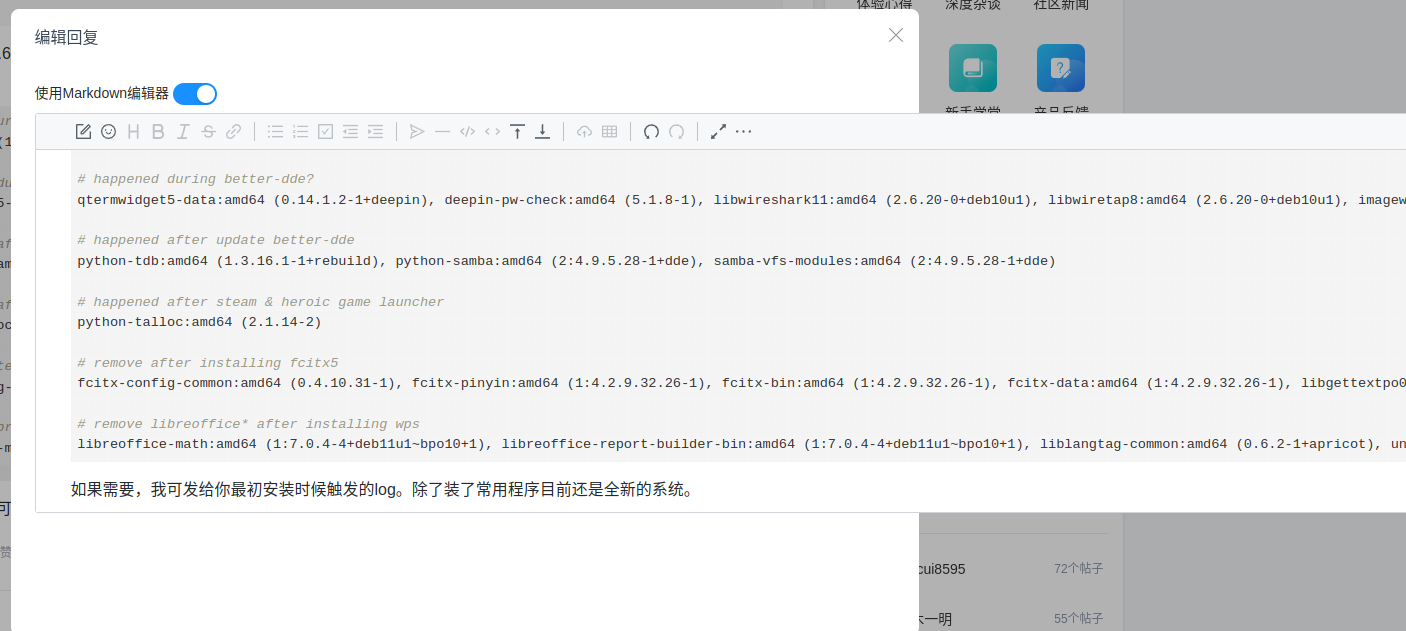The image size is (1406, 631).
Task: Click the line starting with qtermwidget5-data:amd64
Action: coord(741,200)
